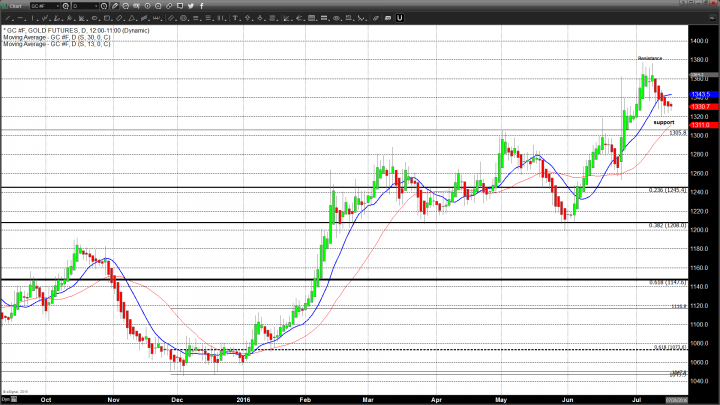Click the Facebook share icon

202,6
